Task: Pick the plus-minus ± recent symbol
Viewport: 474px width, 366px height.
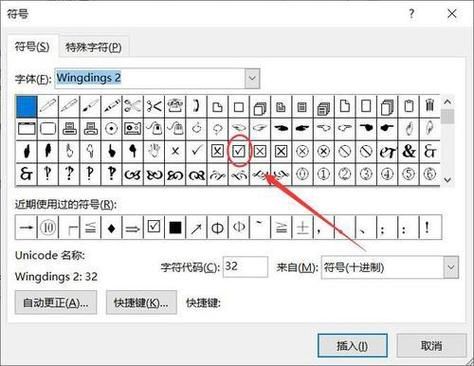Action: 303,227
